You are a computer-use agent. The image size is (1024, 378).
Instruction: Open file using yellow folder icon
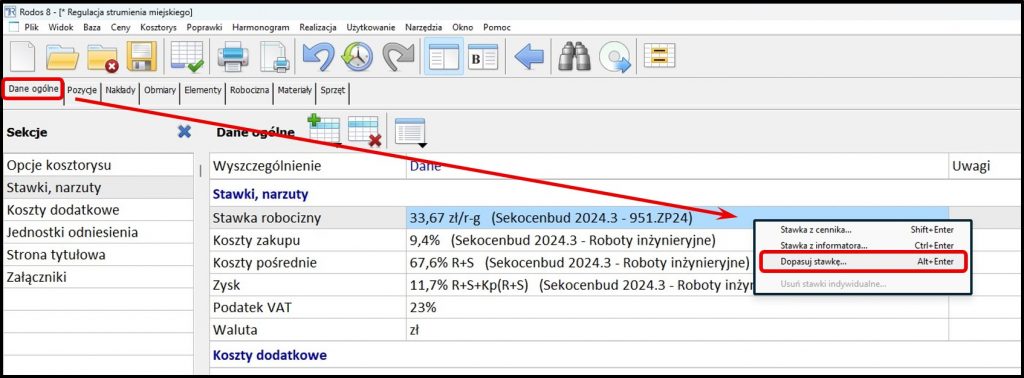tap(62, 57)
